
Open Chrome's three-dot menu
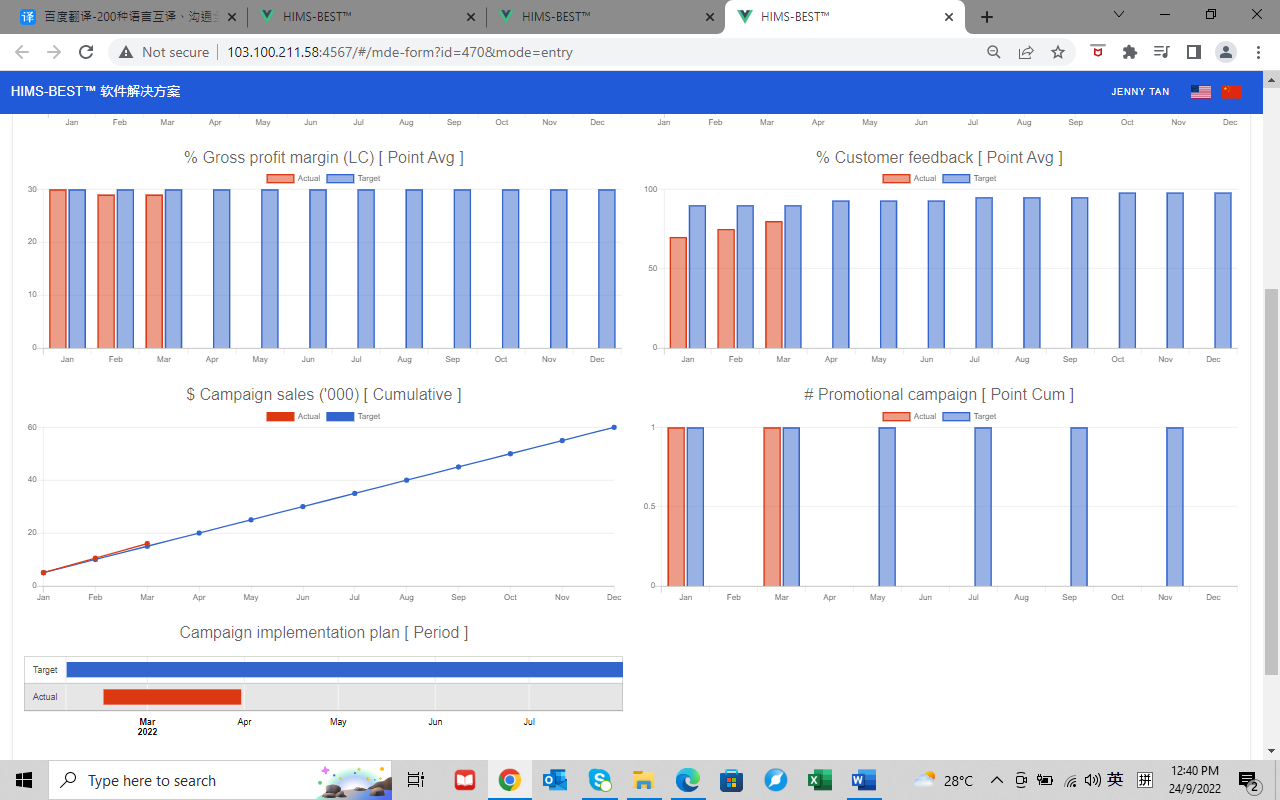coord(1258,52)
